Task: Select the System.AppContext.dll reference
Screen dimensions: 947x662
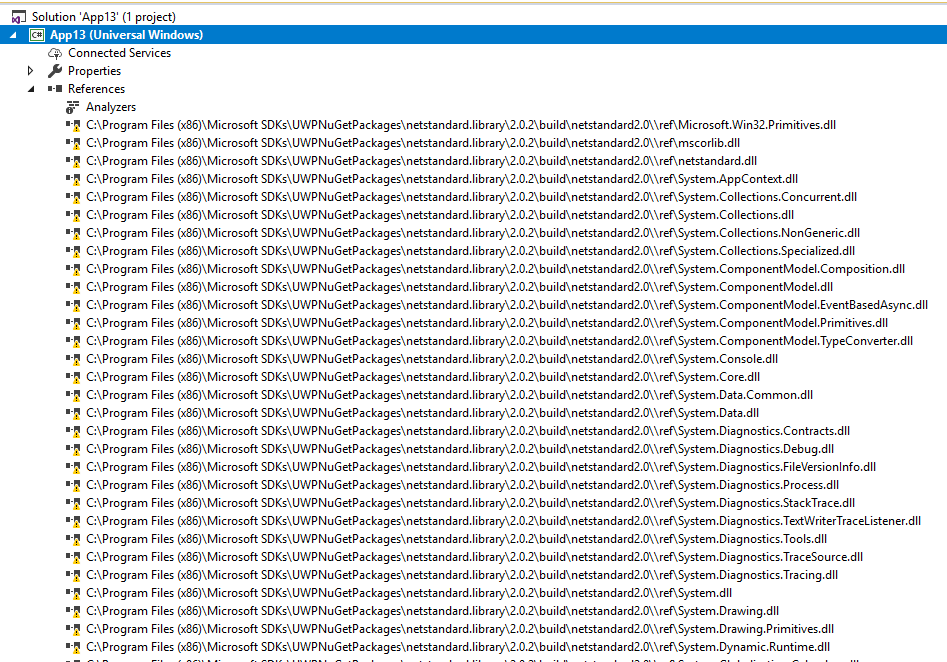Action: [400, 178]
